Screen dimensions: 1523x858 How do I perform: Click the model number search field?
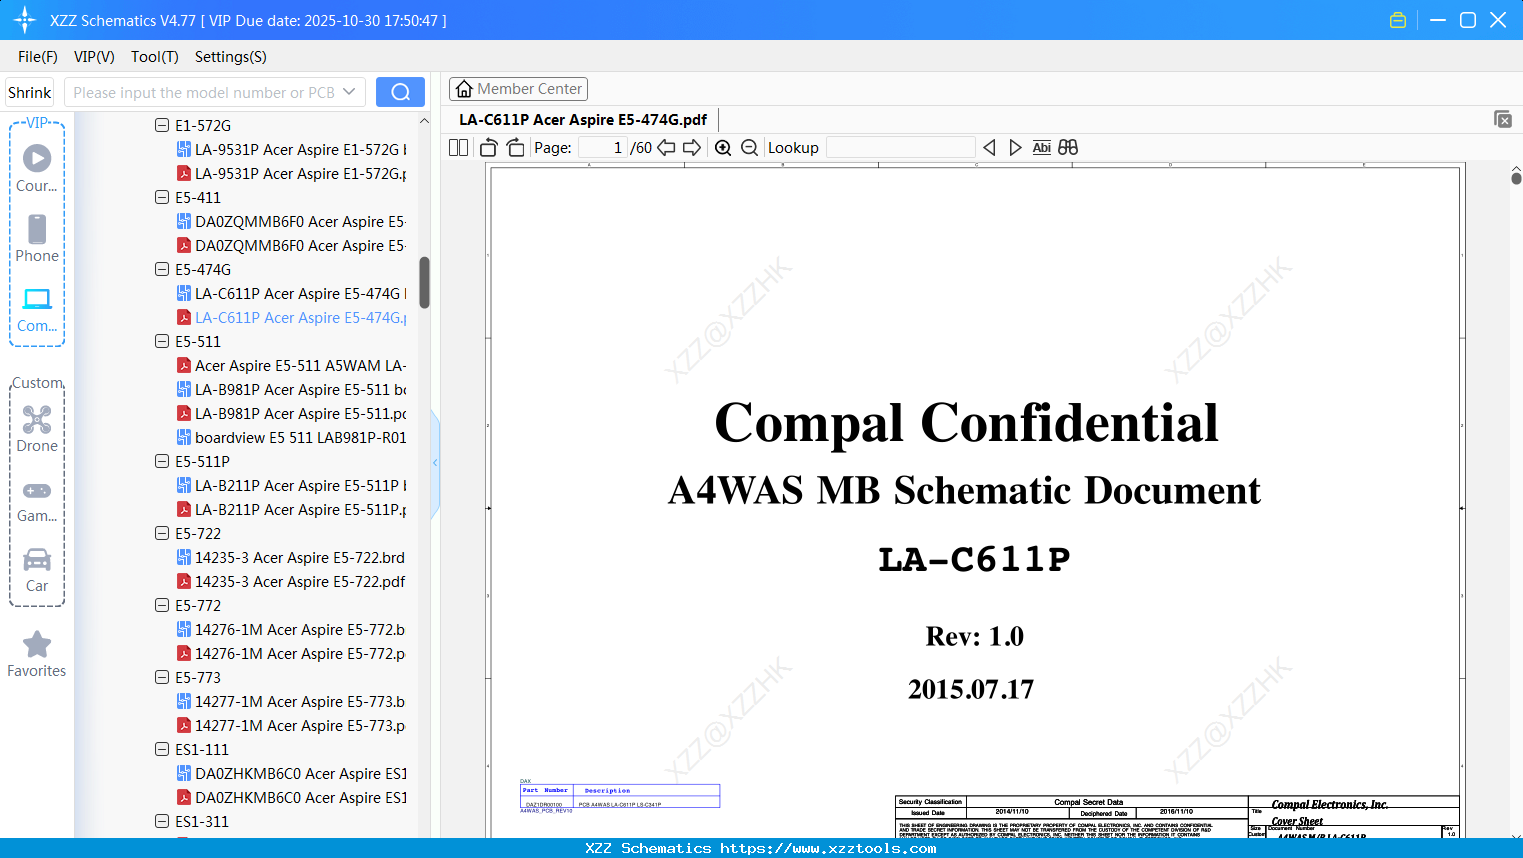pyautogui.click(x=203, y=92)
